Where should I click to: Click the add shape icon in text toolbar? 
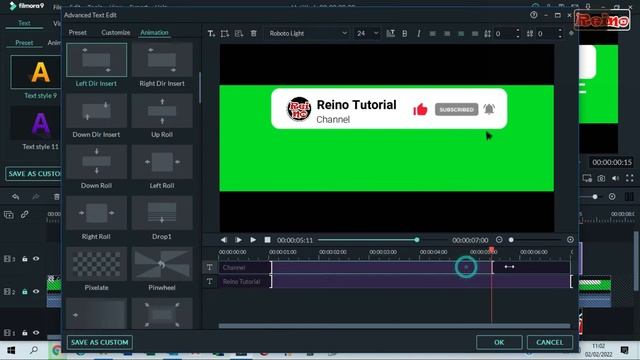click(239, 33)
